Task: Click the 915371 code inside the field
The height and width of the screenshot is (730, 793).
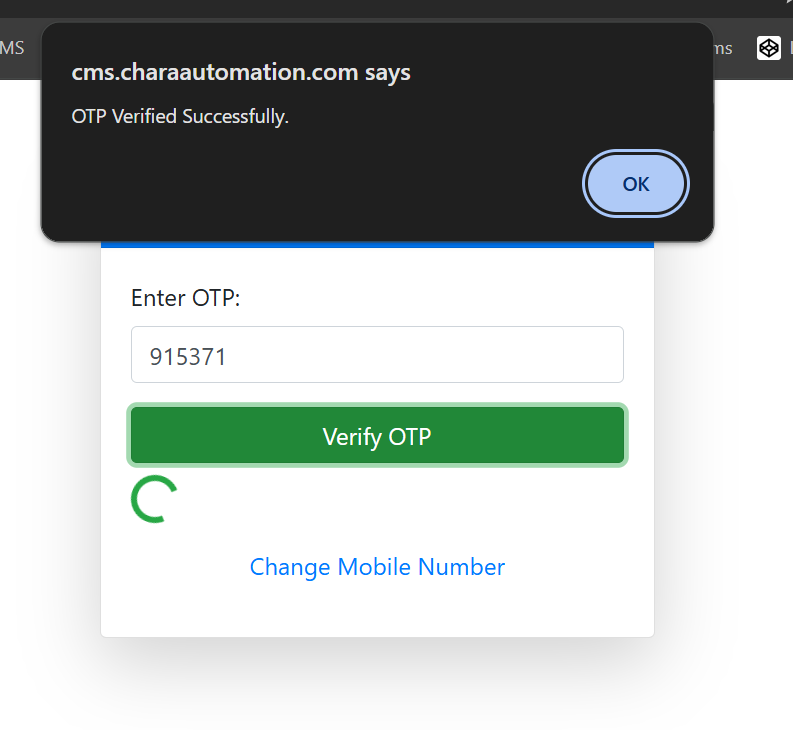Action: pos(188,356)
